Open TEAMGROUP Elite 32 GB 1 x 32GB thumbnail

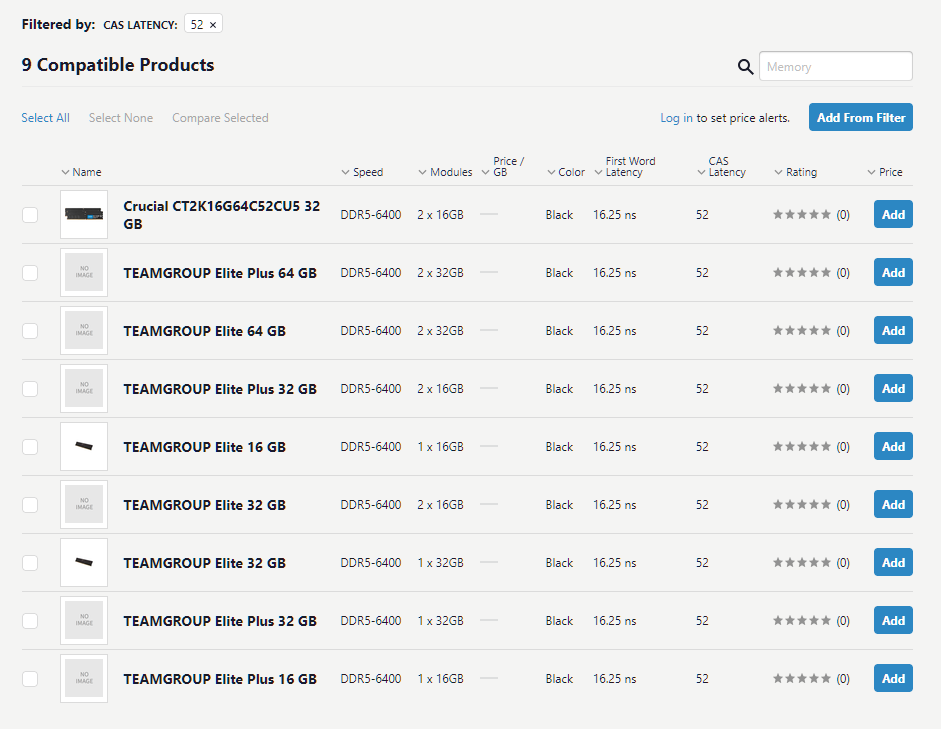(84, 562)
